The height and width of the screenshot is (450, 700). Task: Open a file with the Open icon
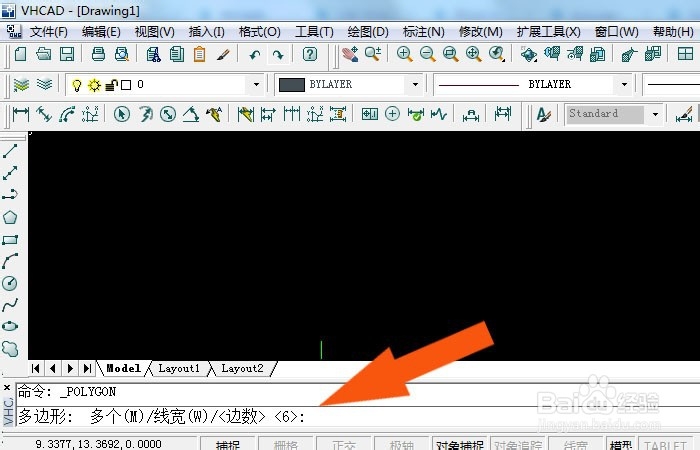(x=43, y=54)
